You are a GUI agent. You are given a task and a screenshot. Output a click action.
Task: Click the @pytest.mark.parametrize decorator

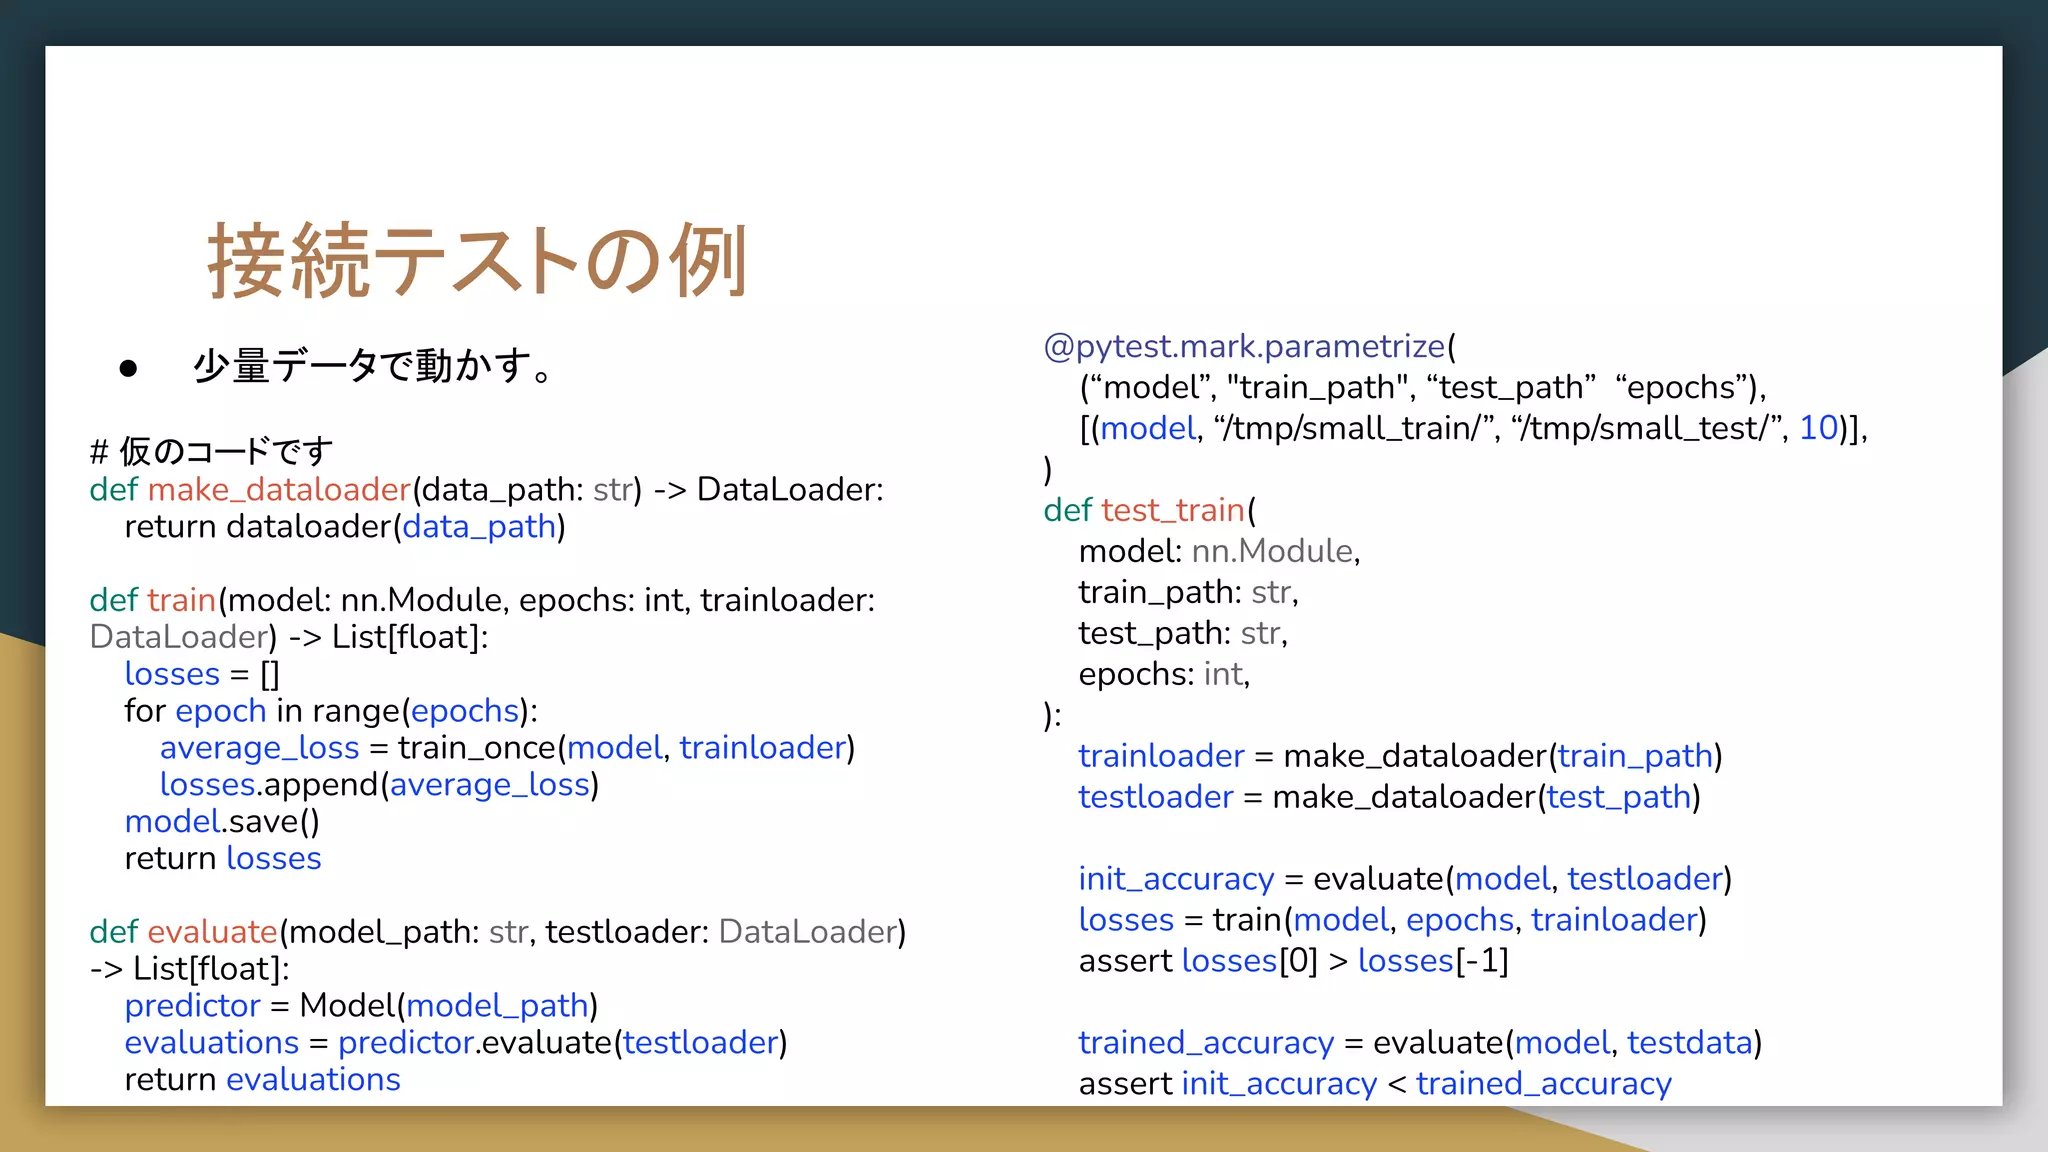(1250, 346)
